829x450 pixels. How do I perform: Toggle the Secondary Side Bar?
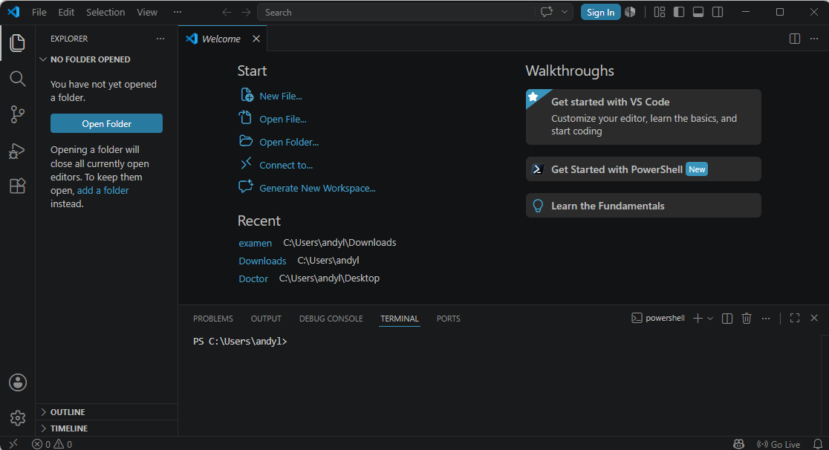tap(717, 12)
